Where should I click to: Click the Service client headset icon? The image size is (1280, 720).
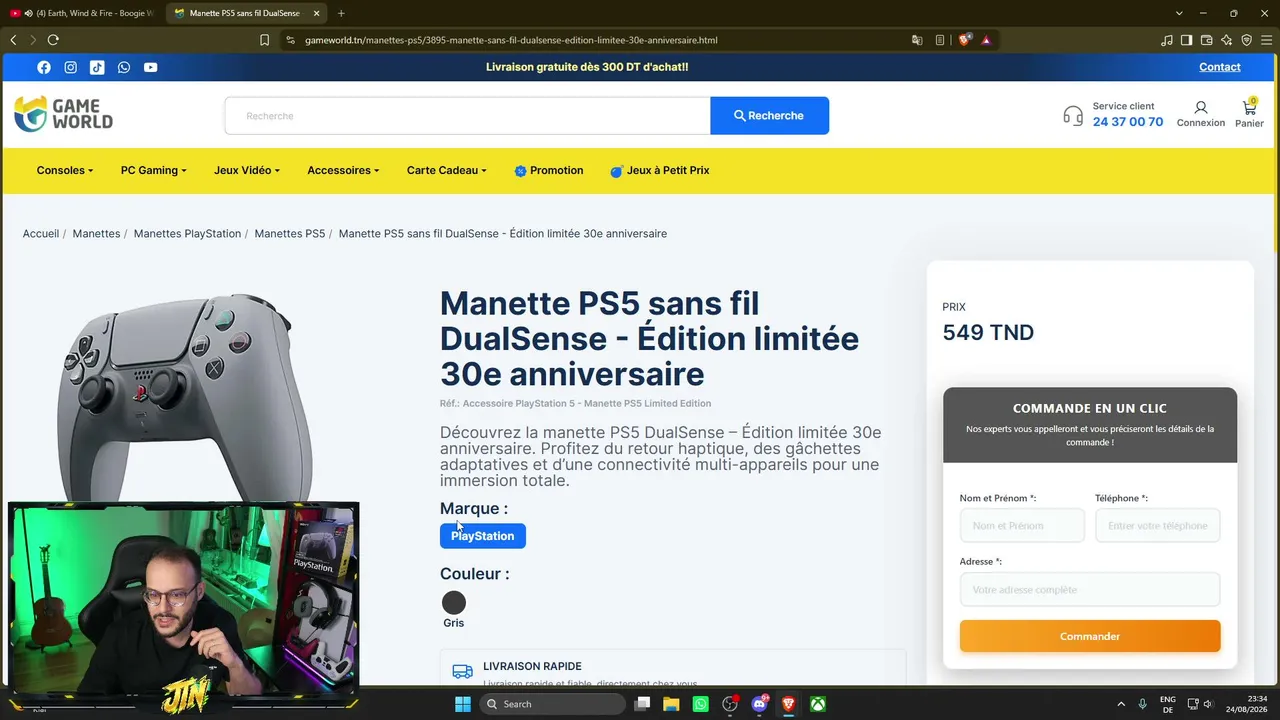click(1073, 115)
